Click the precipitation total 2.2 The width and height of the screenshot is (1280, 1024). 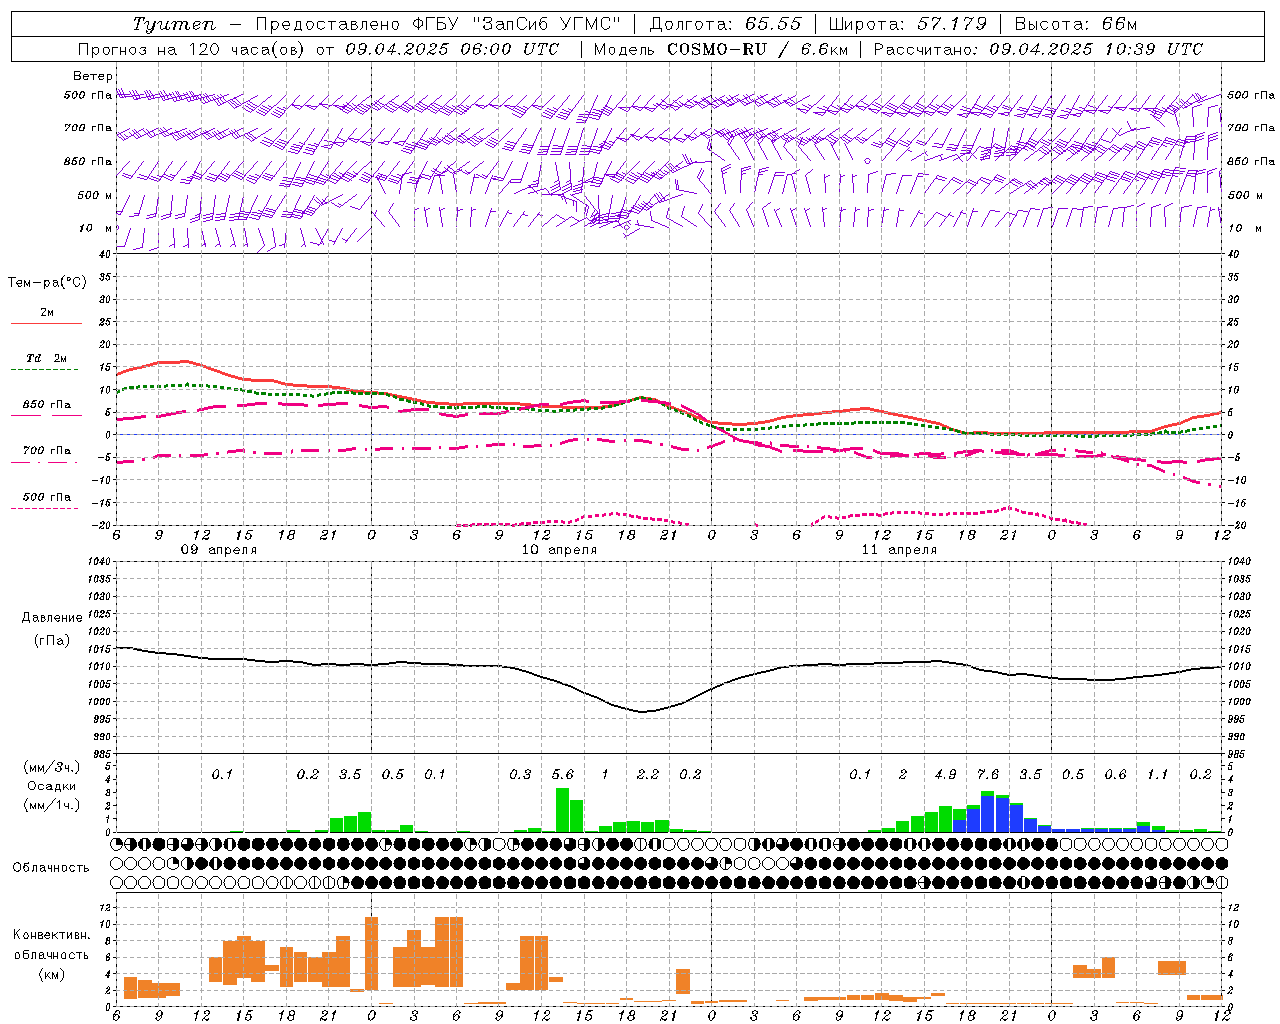pos(648,775)
